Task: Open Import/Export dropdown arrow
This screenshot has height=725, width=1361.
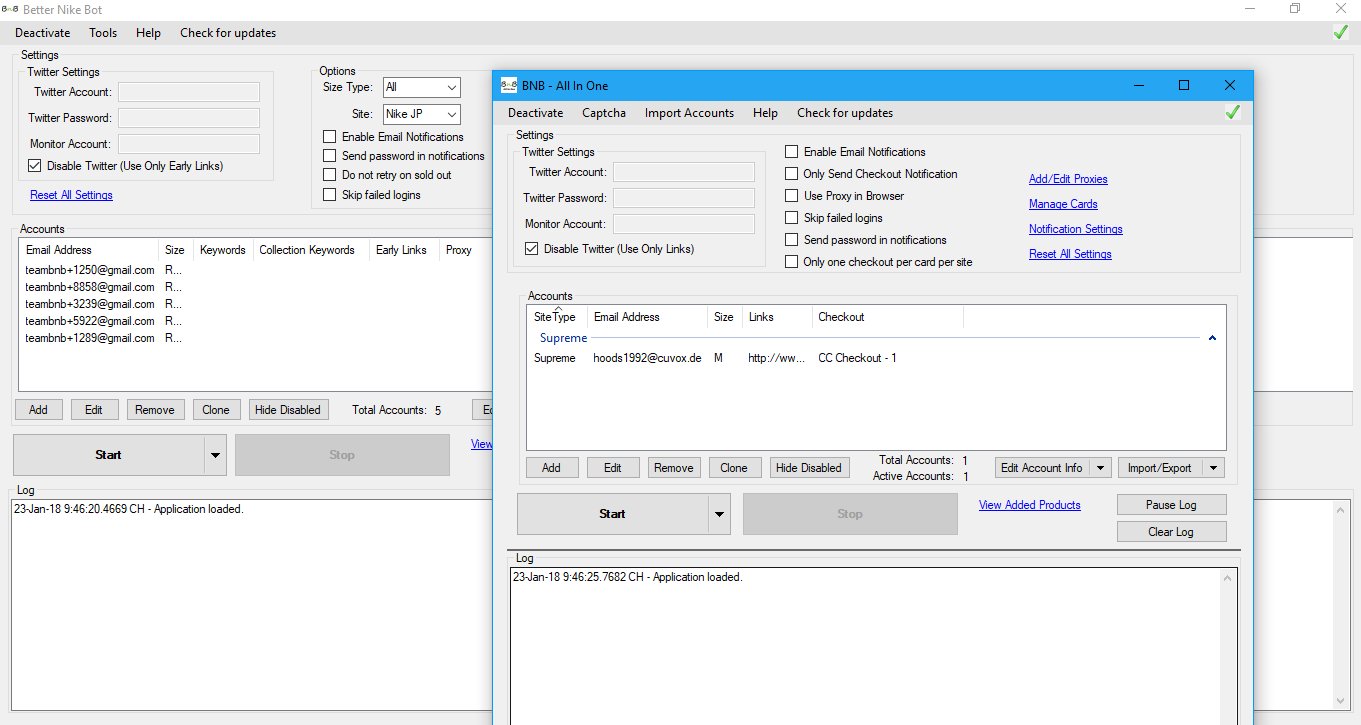Action: 1213,468
